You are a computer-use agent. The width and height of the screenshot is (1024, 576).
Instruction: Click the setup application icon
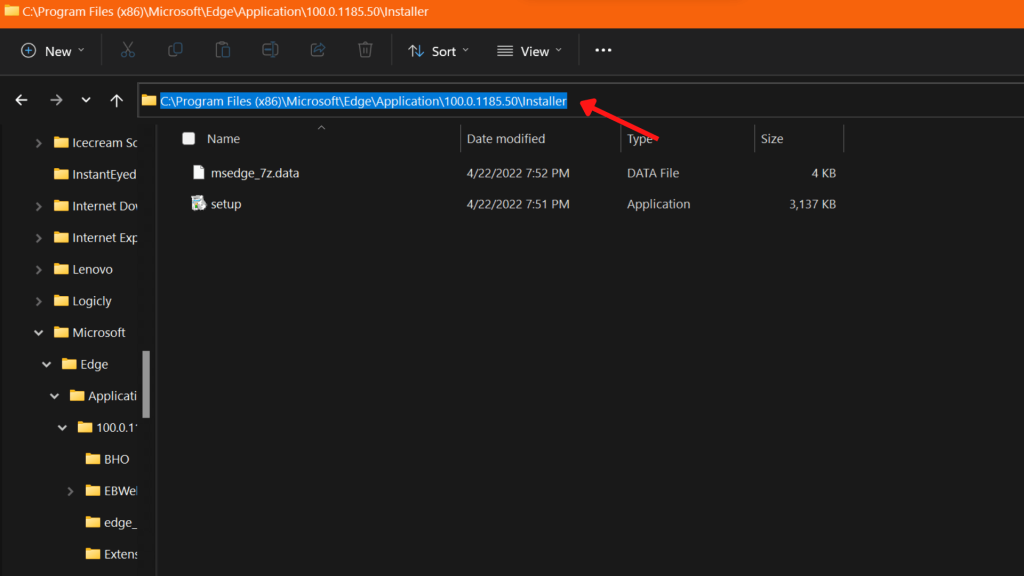[198, 203]
